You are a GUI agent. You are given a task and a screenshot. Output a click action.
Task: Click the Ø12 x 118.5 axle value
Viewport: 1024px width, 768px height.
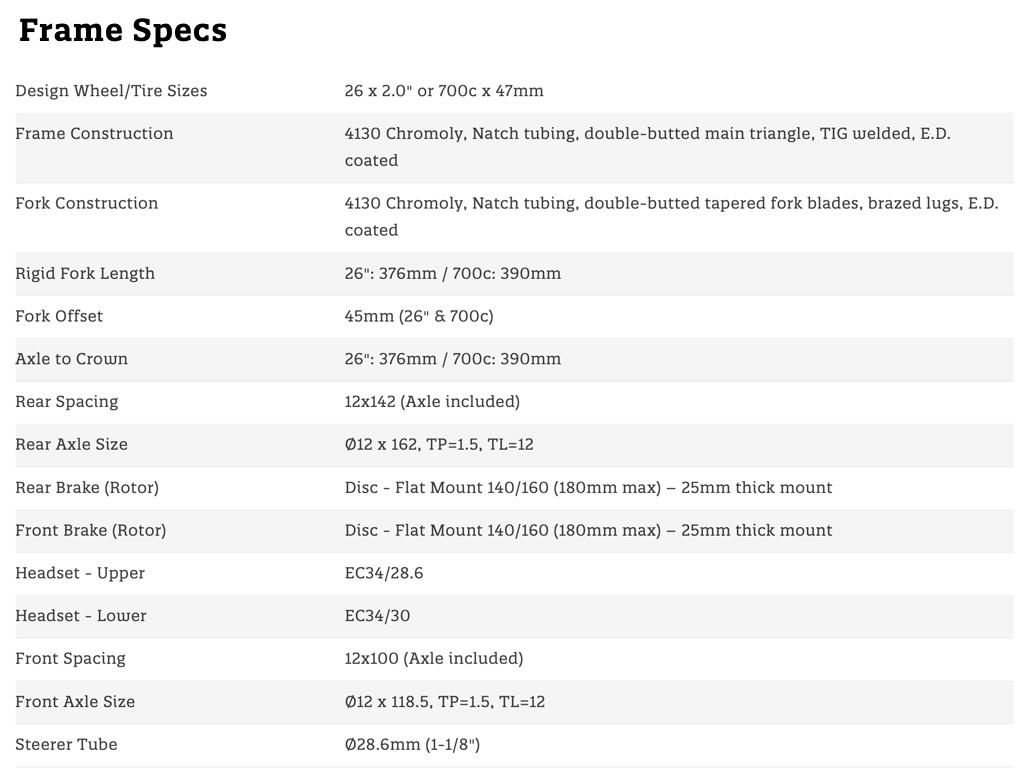(444, 702)
